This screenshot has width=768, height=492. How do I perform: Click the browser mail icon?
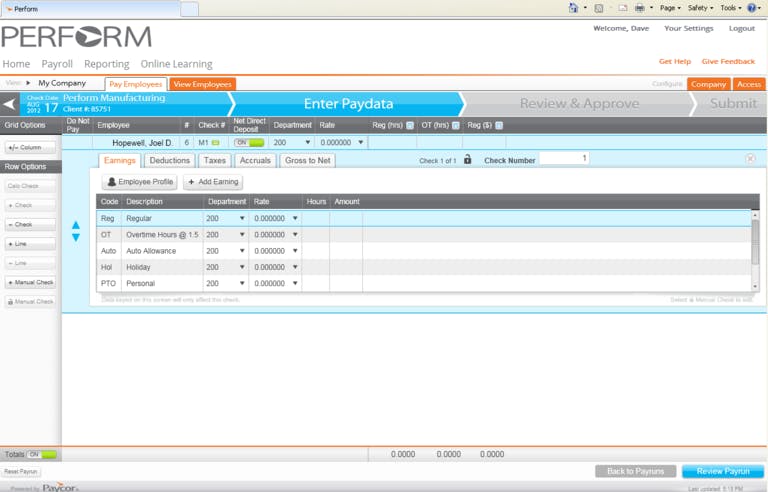click(x=623, y=8)
